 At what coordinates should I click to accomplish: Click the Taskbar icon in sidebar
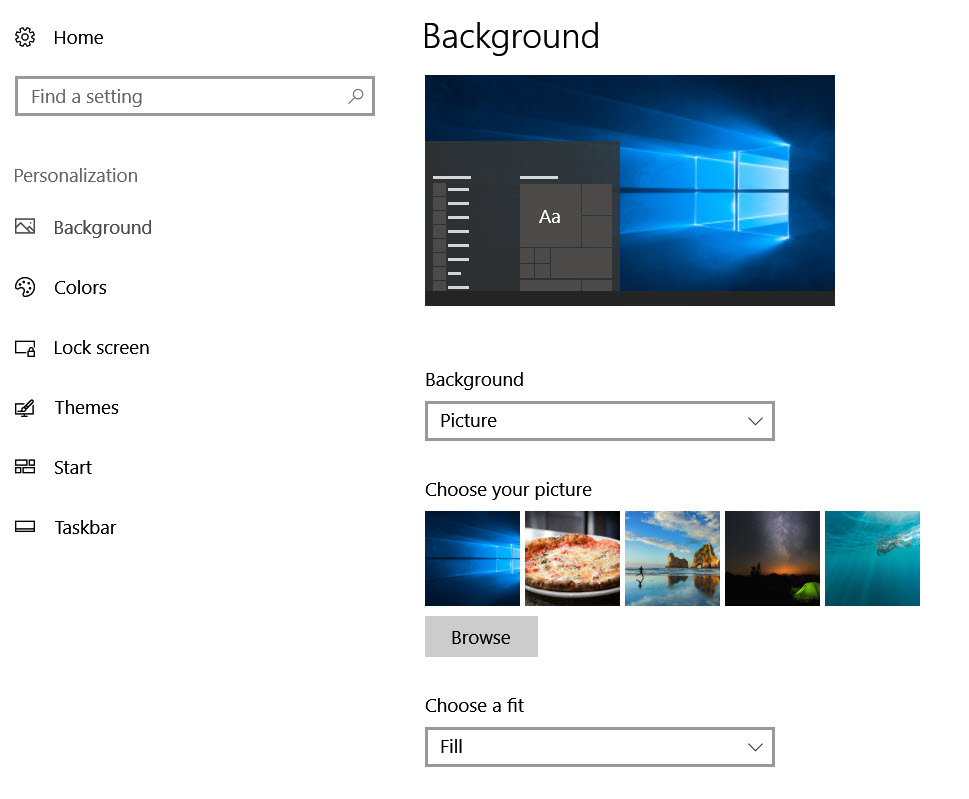25,527
